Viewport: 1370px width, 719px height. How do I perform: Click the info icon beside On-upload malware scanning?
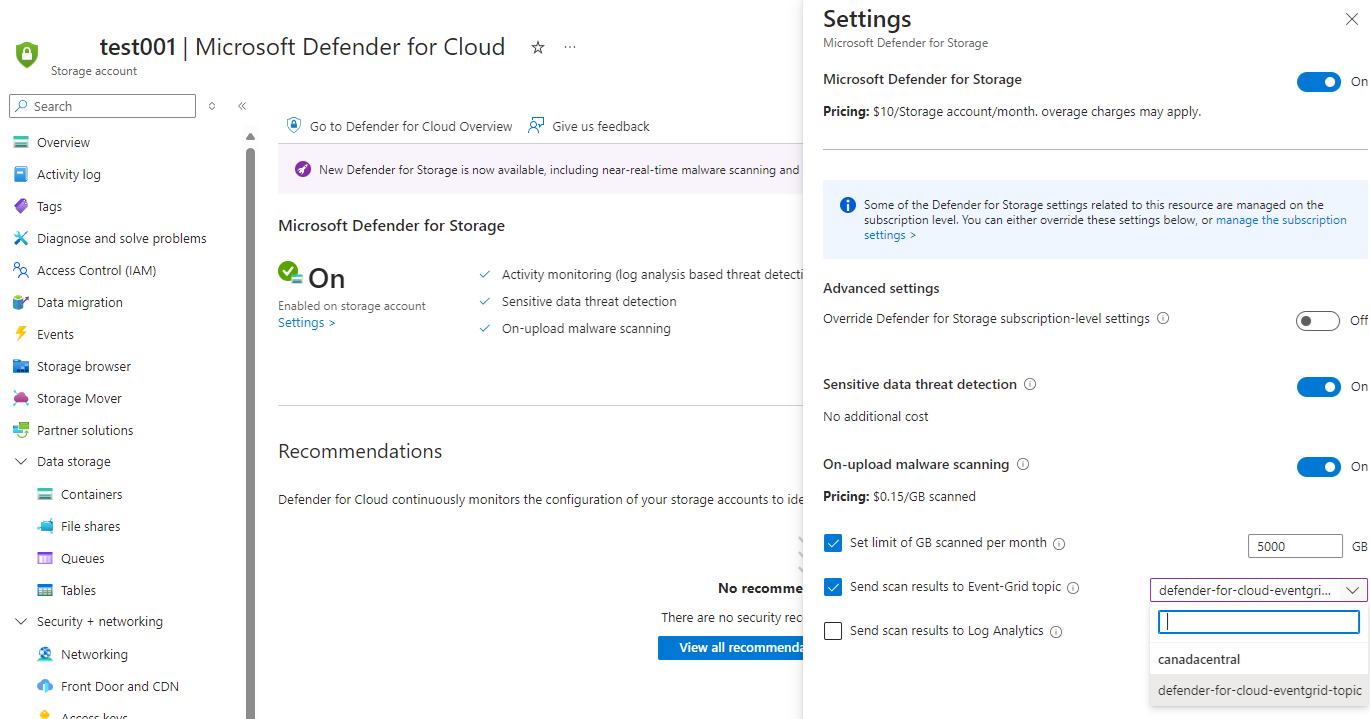pos(1023,464)
